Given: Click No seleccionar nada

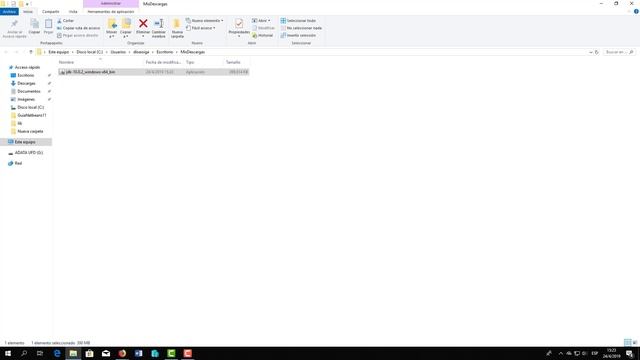Looking at the screenshot, I should 301,28.
